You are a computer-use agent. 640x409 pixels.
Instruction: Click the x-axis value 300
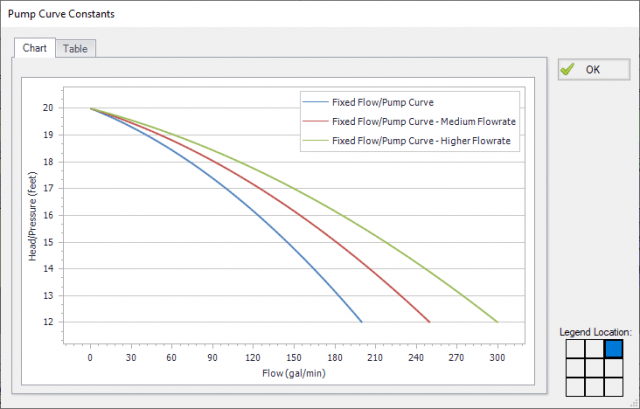click(x=497, y=358)
